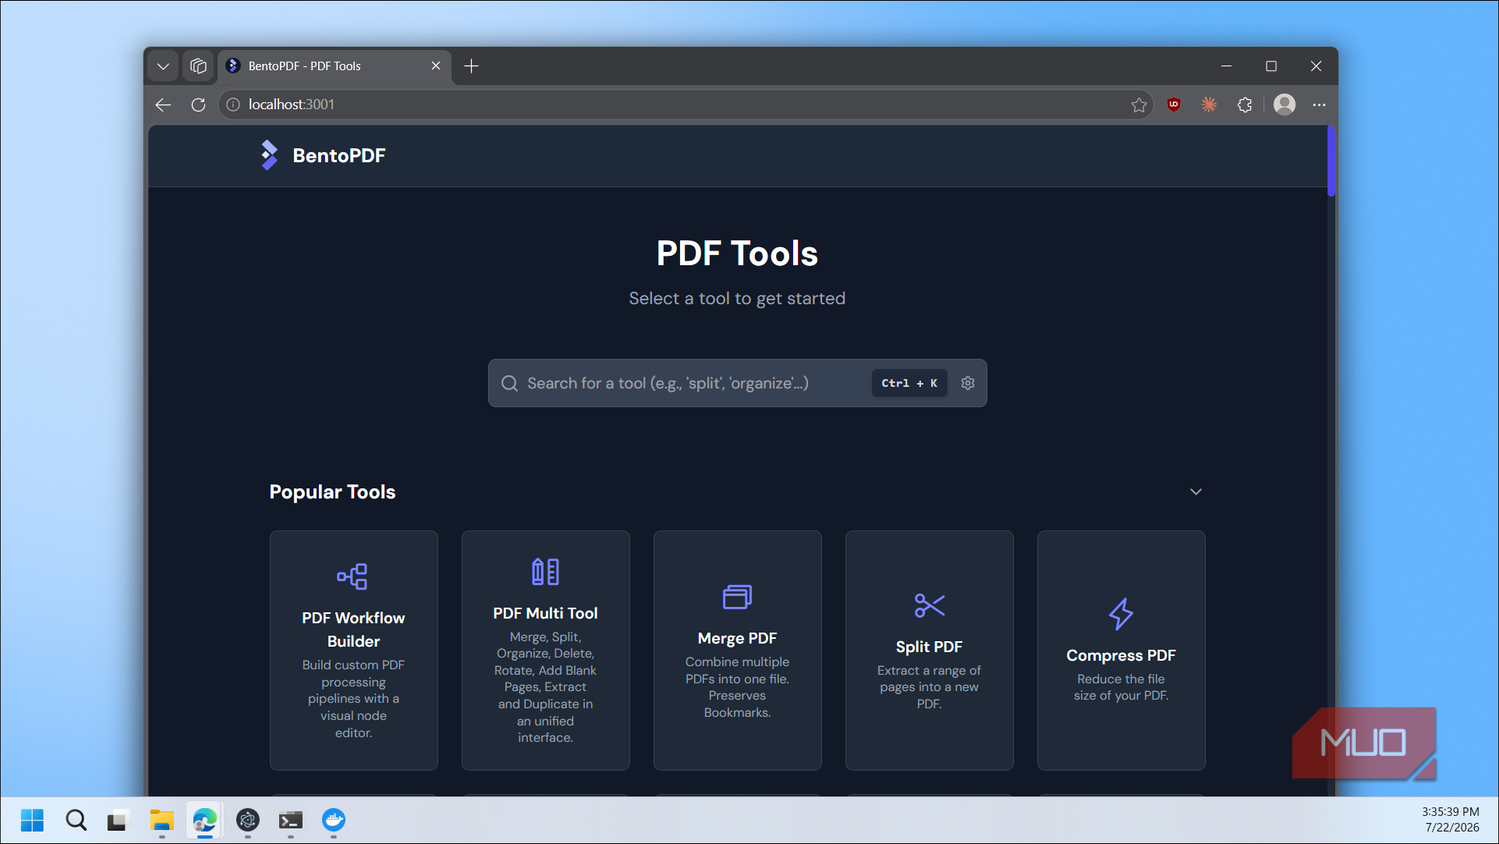
Task: Click the taskbar clock and date
Action: [1450, 820]
